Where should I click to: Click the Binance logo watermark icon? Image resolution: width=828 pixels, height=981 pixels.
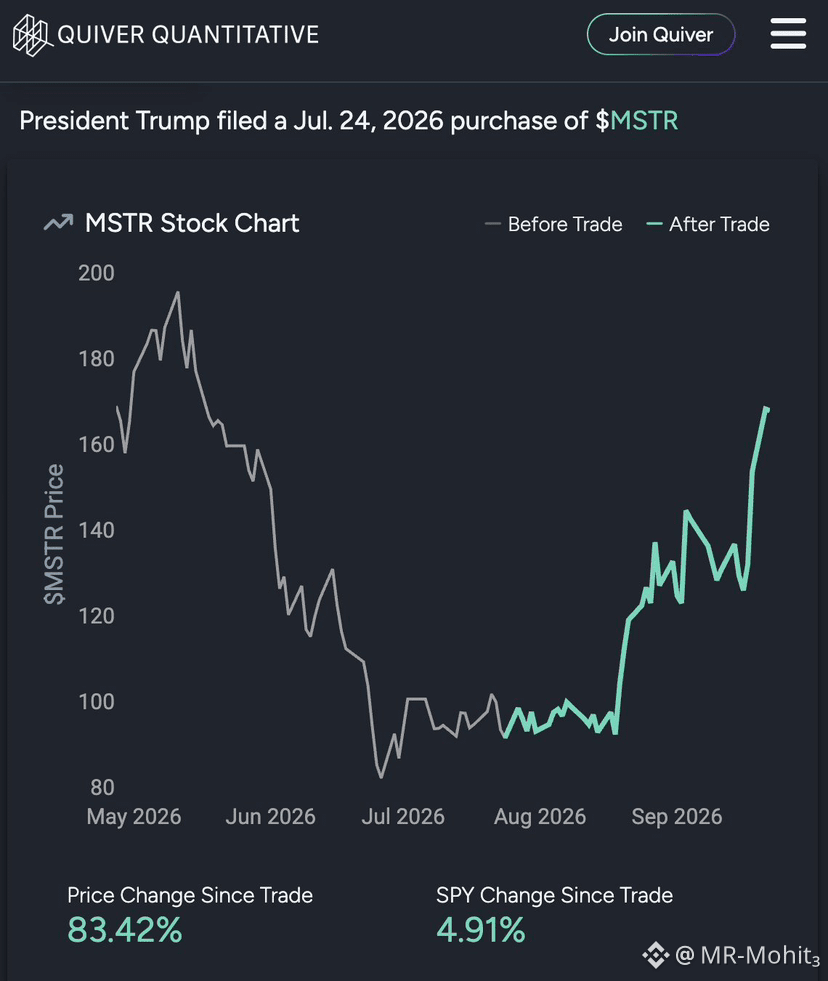(x=656, y=955)
